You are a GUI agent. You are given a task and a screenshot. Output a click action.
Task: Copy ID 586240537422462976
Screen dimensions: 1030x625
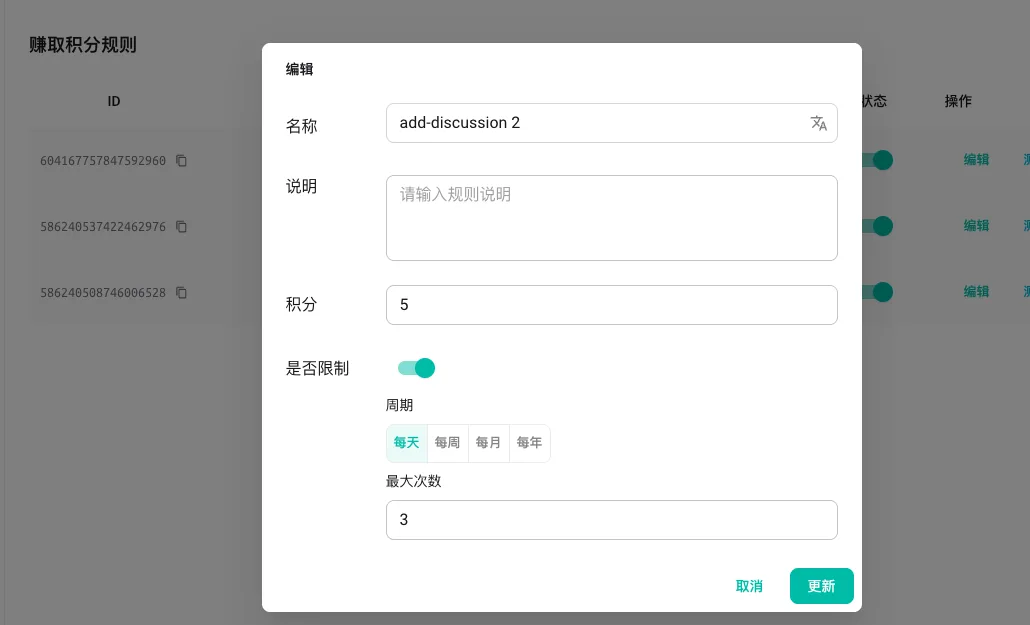[x=181, y=226]
